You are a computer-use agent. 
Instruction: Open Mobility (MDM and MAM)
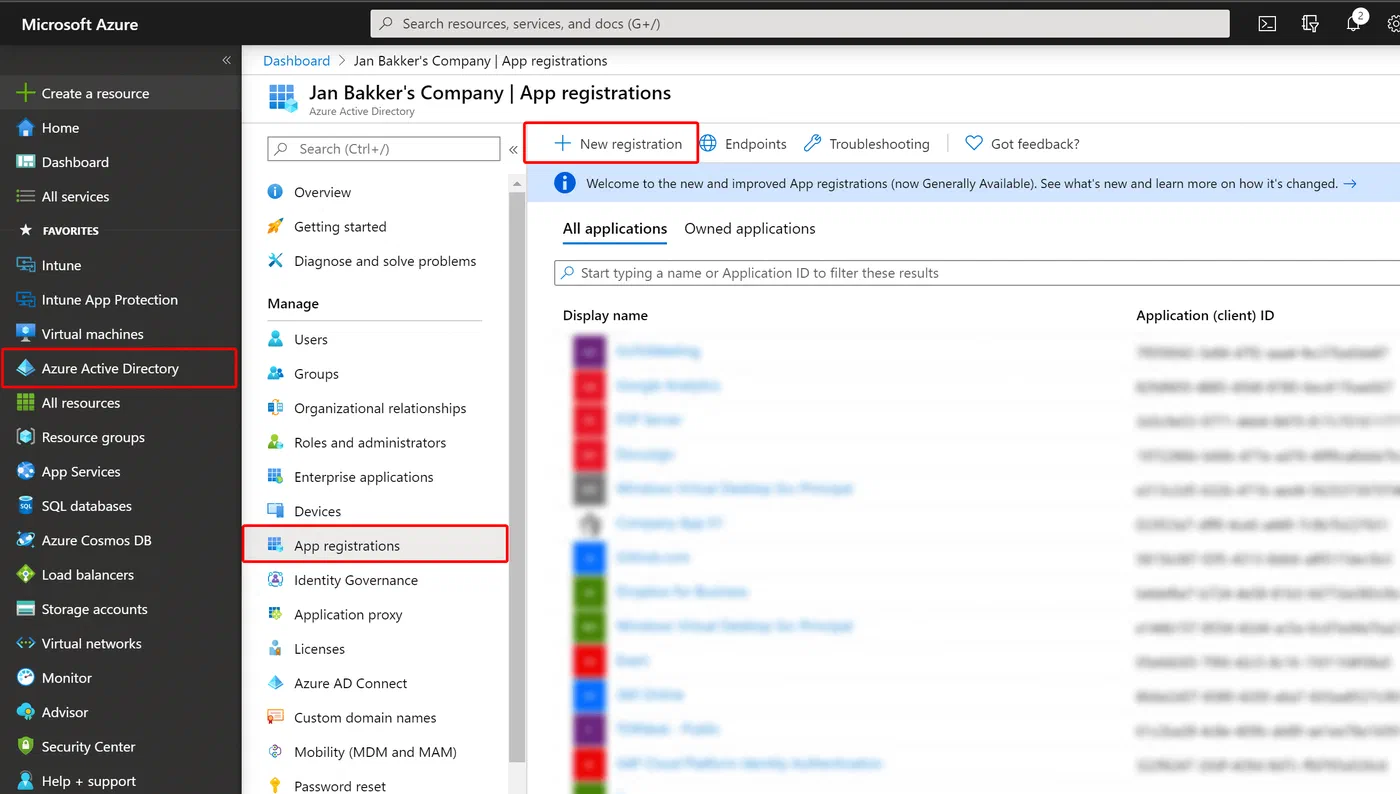375,752
